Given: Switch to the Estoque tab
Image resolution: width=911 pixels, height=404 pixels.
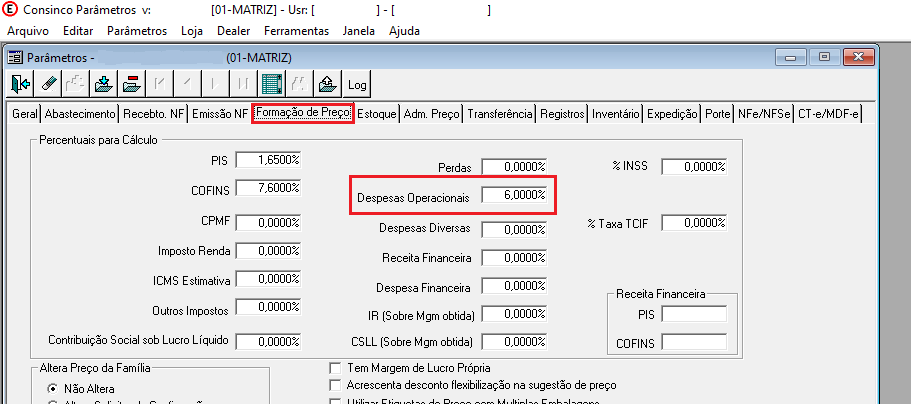Looking at the screenshot, I should point(377,114).
